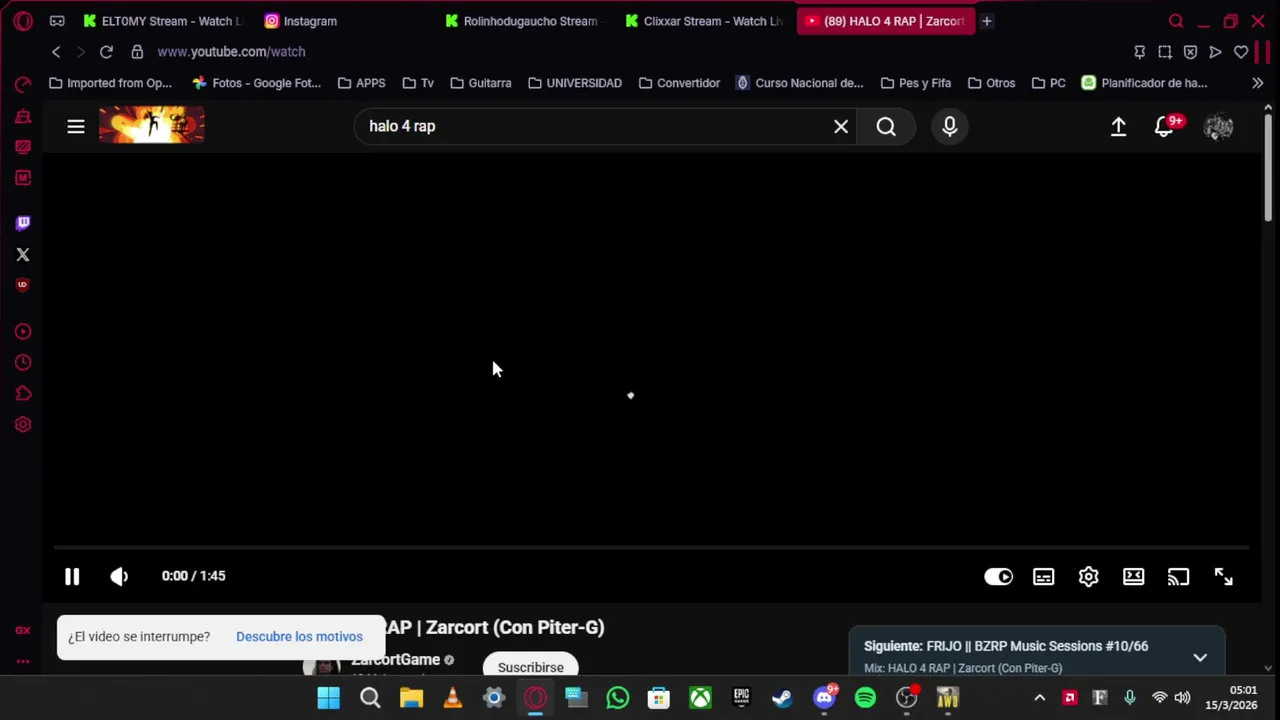Cast video to a TV
Image resolution: width=1280 pixels, height=720 pixels.
(1178, 577)
